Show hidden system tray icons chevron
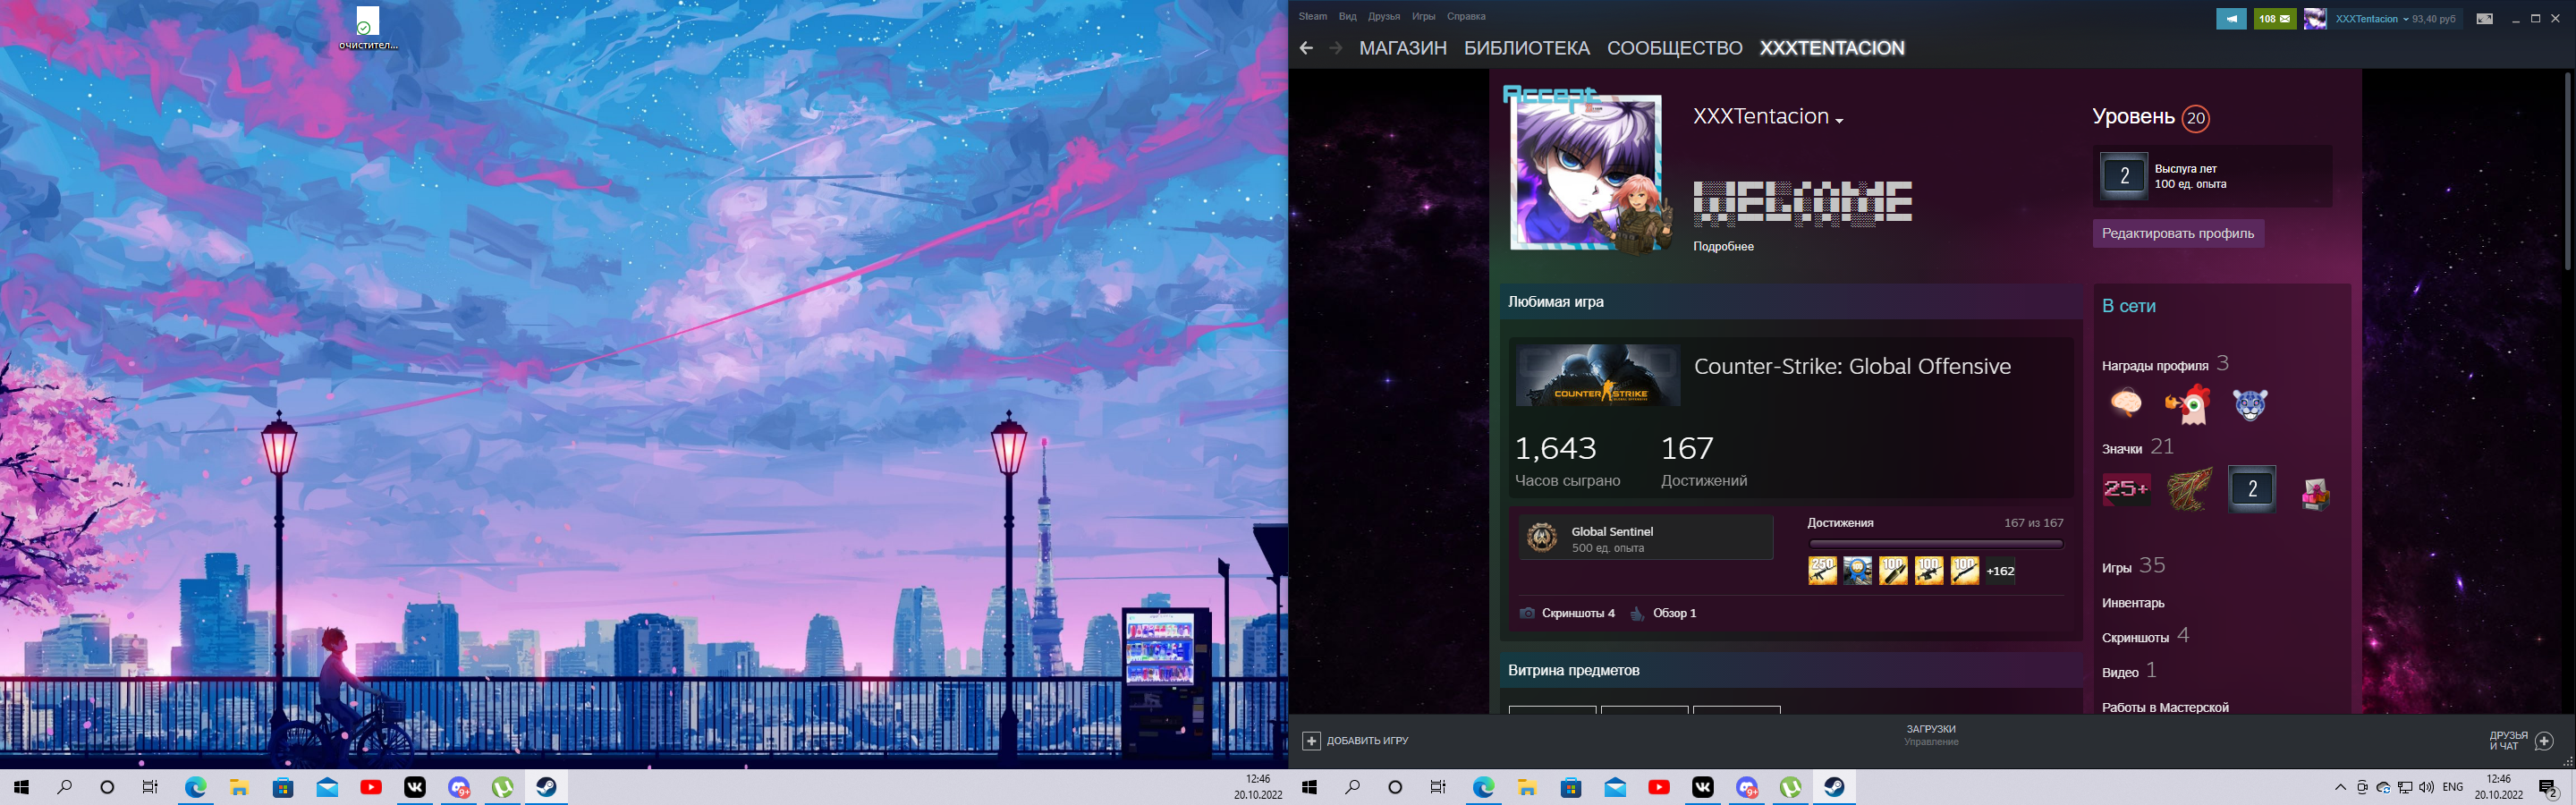The height and width of the screenshot is (805, 2576). 2340,788
